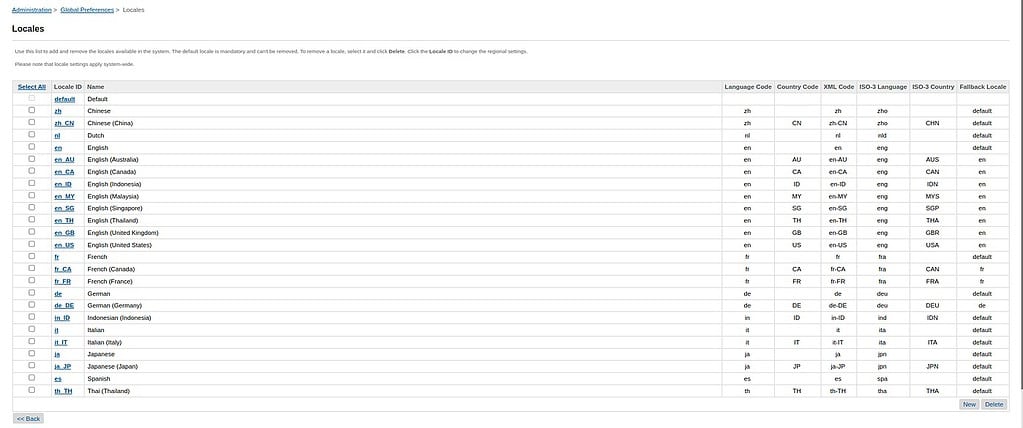1023x428 pixels.
Task: Tick the Spanish row checkbox
Action: point(31,378)
